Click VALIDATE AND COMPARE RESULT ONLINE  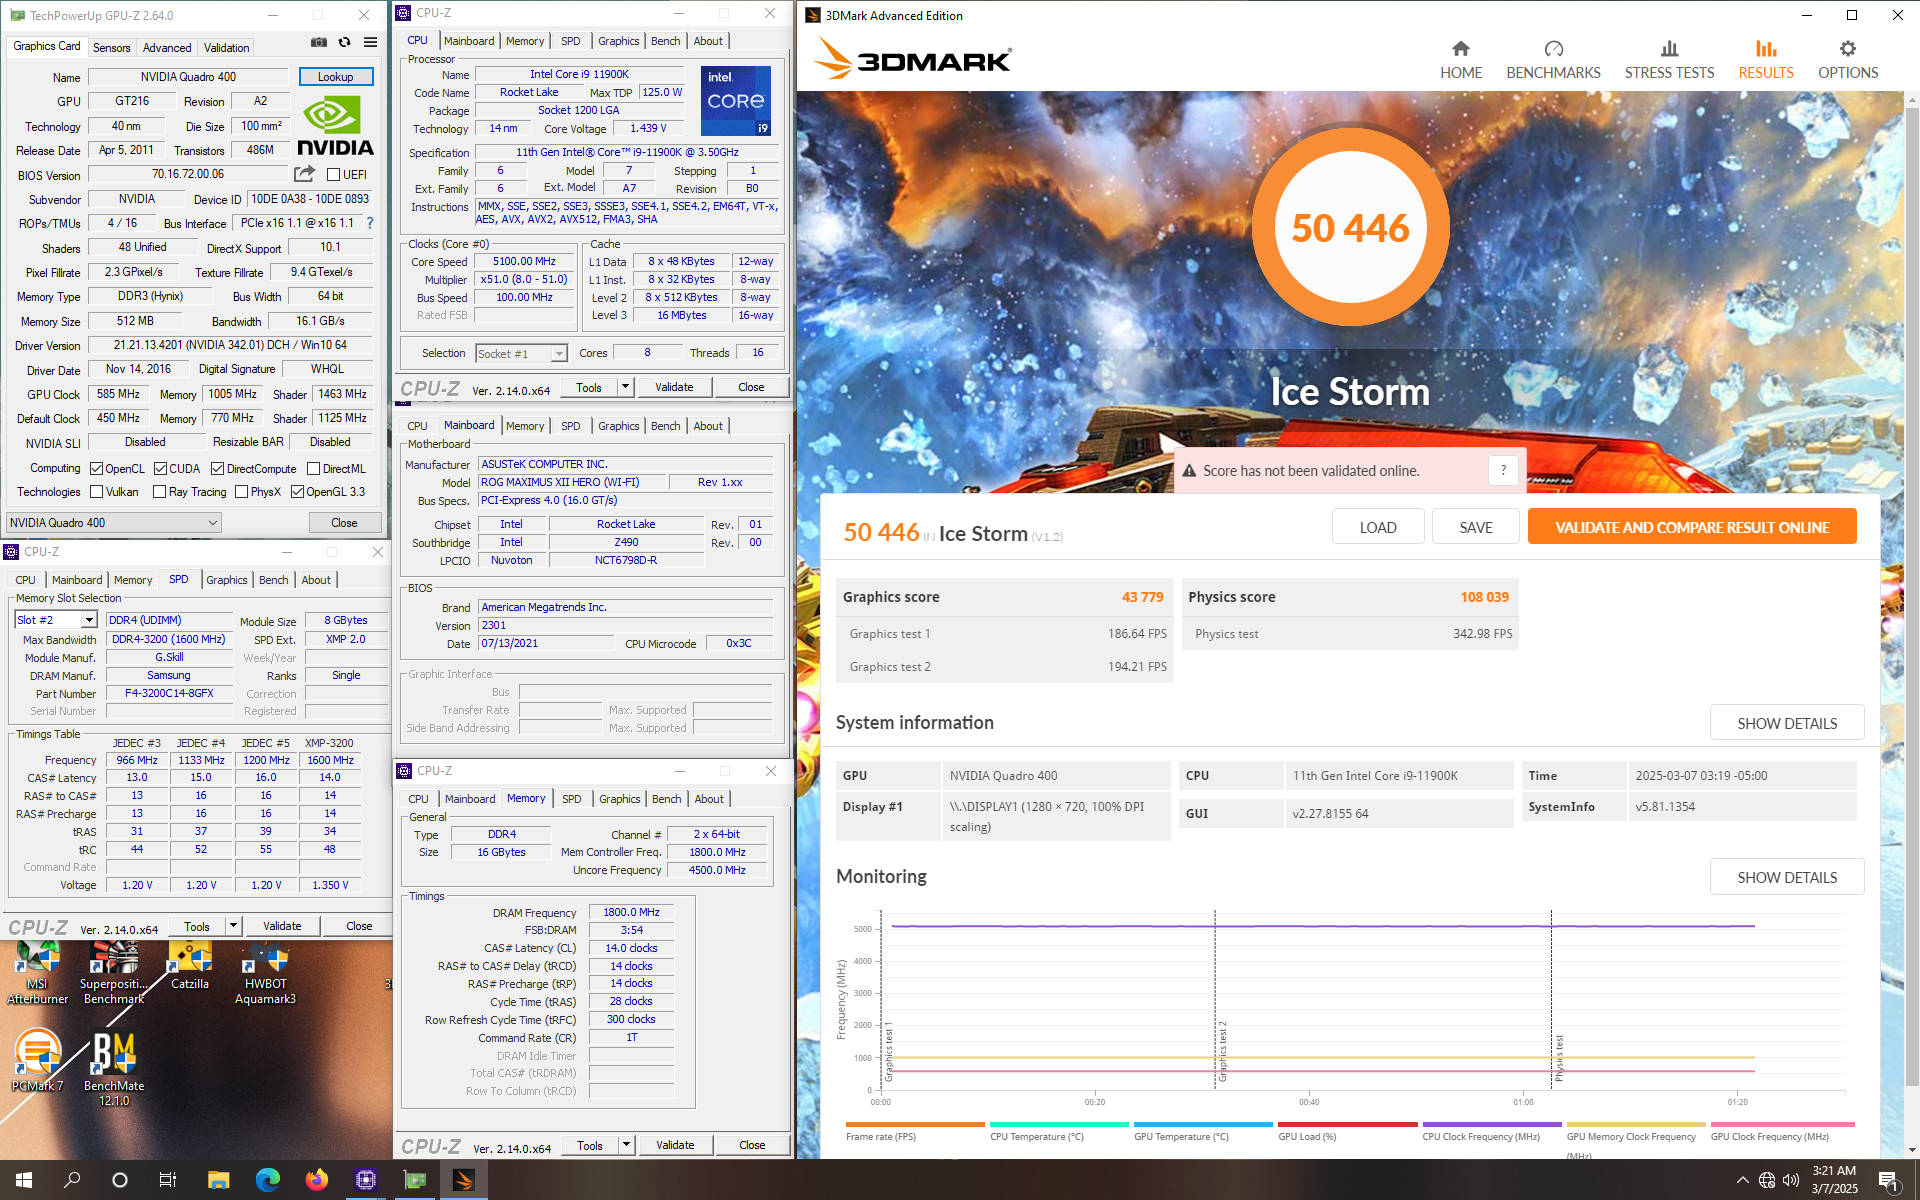pos(1692,527)
